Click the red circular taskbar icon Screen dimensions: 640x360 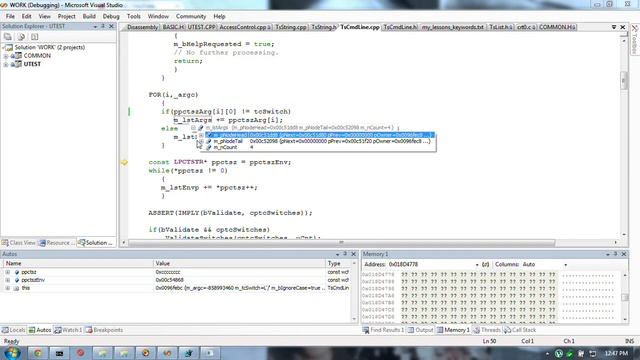point(81,353)
